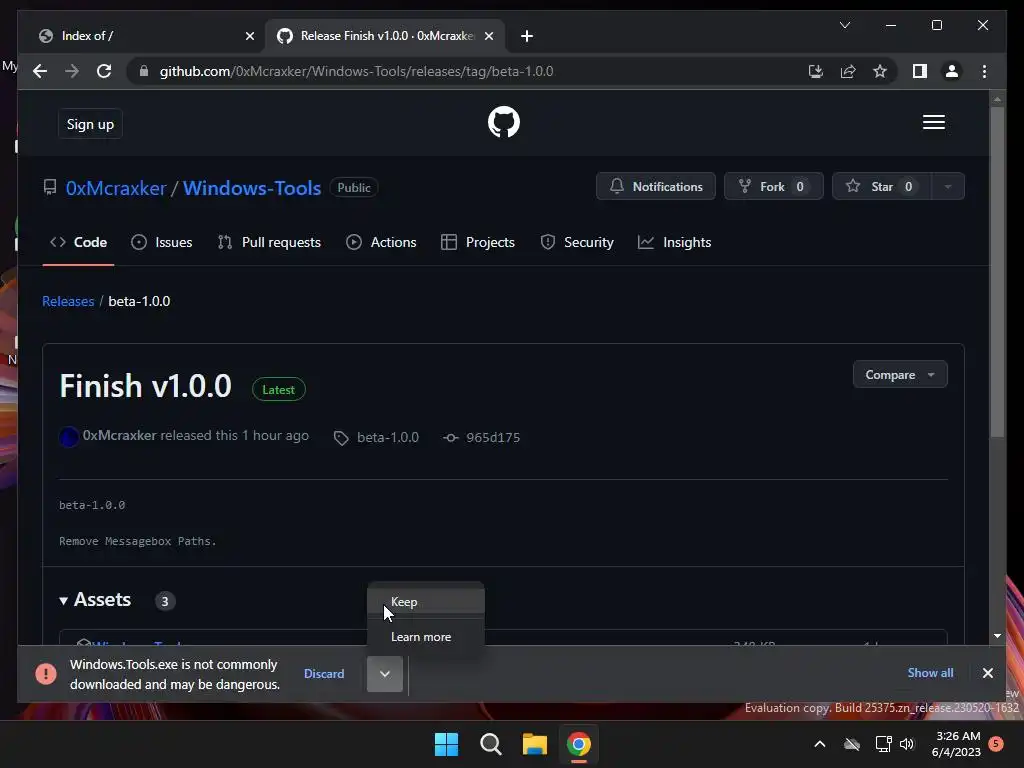Switch to the Issues tab
Screen dimensions: 1024x768
162,242
